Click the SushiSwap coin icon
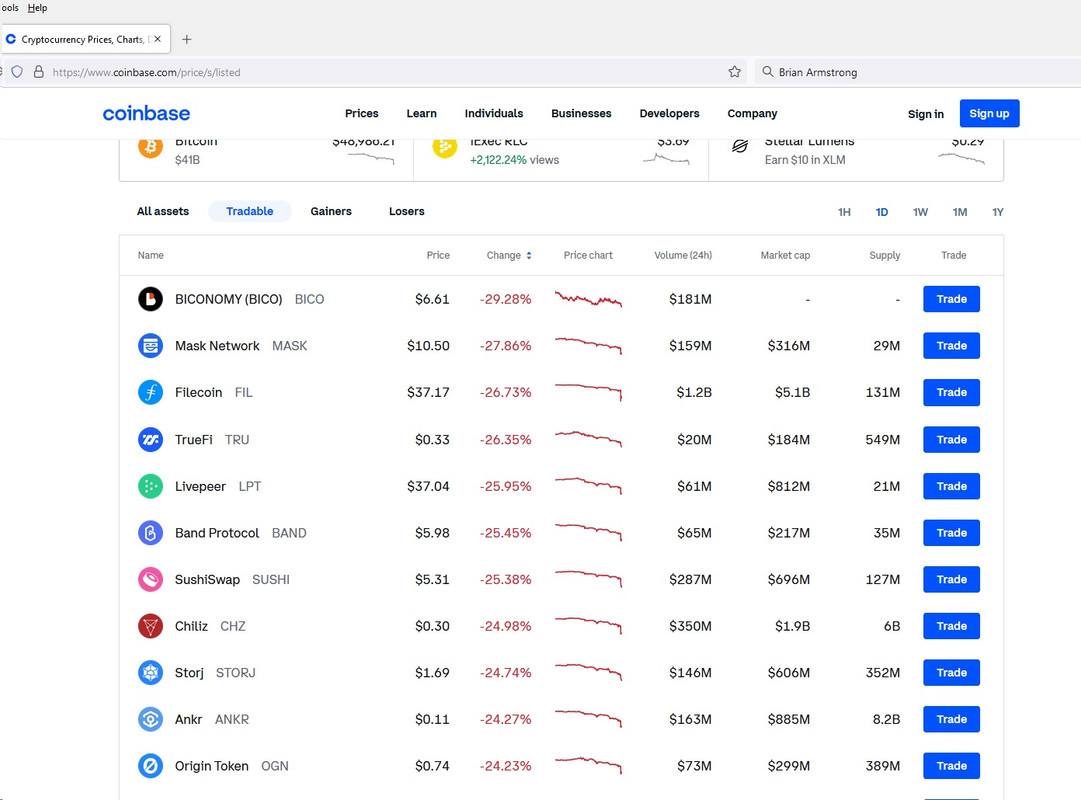The width and height of the screenshot is (1081, 800). pyautogui.click(x=150, y=579)
